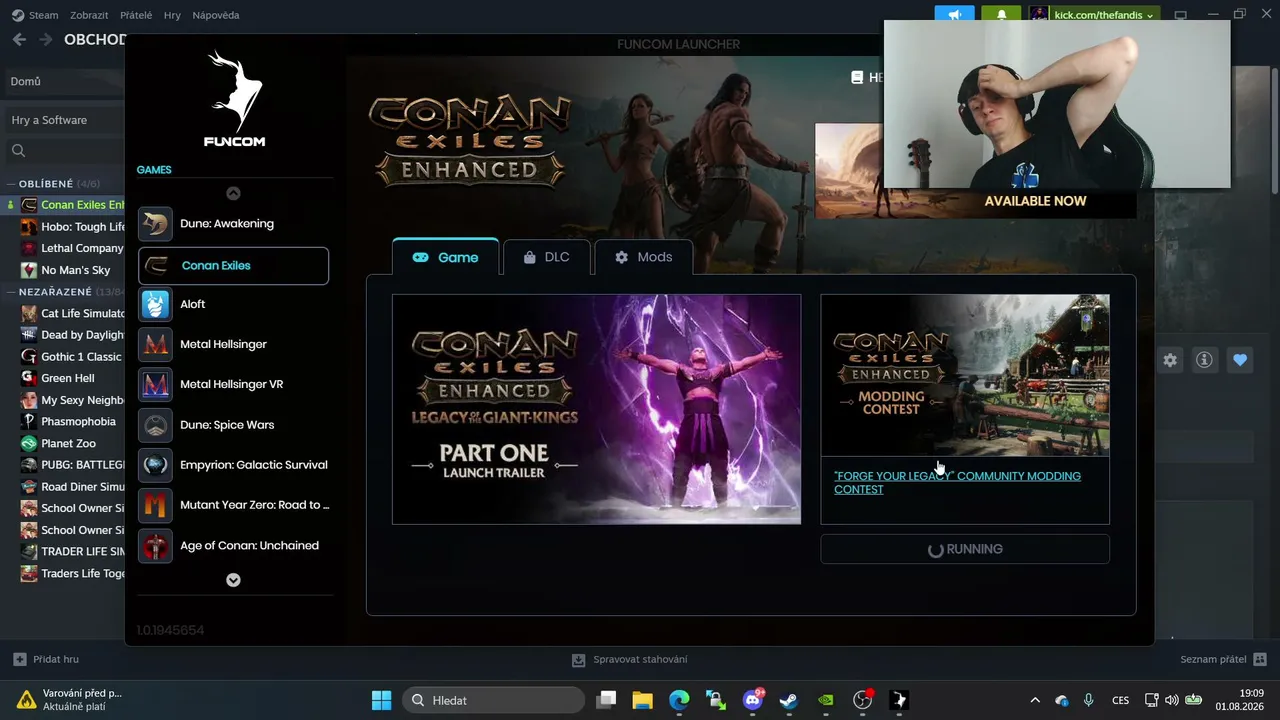Open the CES keyboard language indicator
Image resolution: width=1280 pixels, height=720 pixels.
tap(1121, 700)
